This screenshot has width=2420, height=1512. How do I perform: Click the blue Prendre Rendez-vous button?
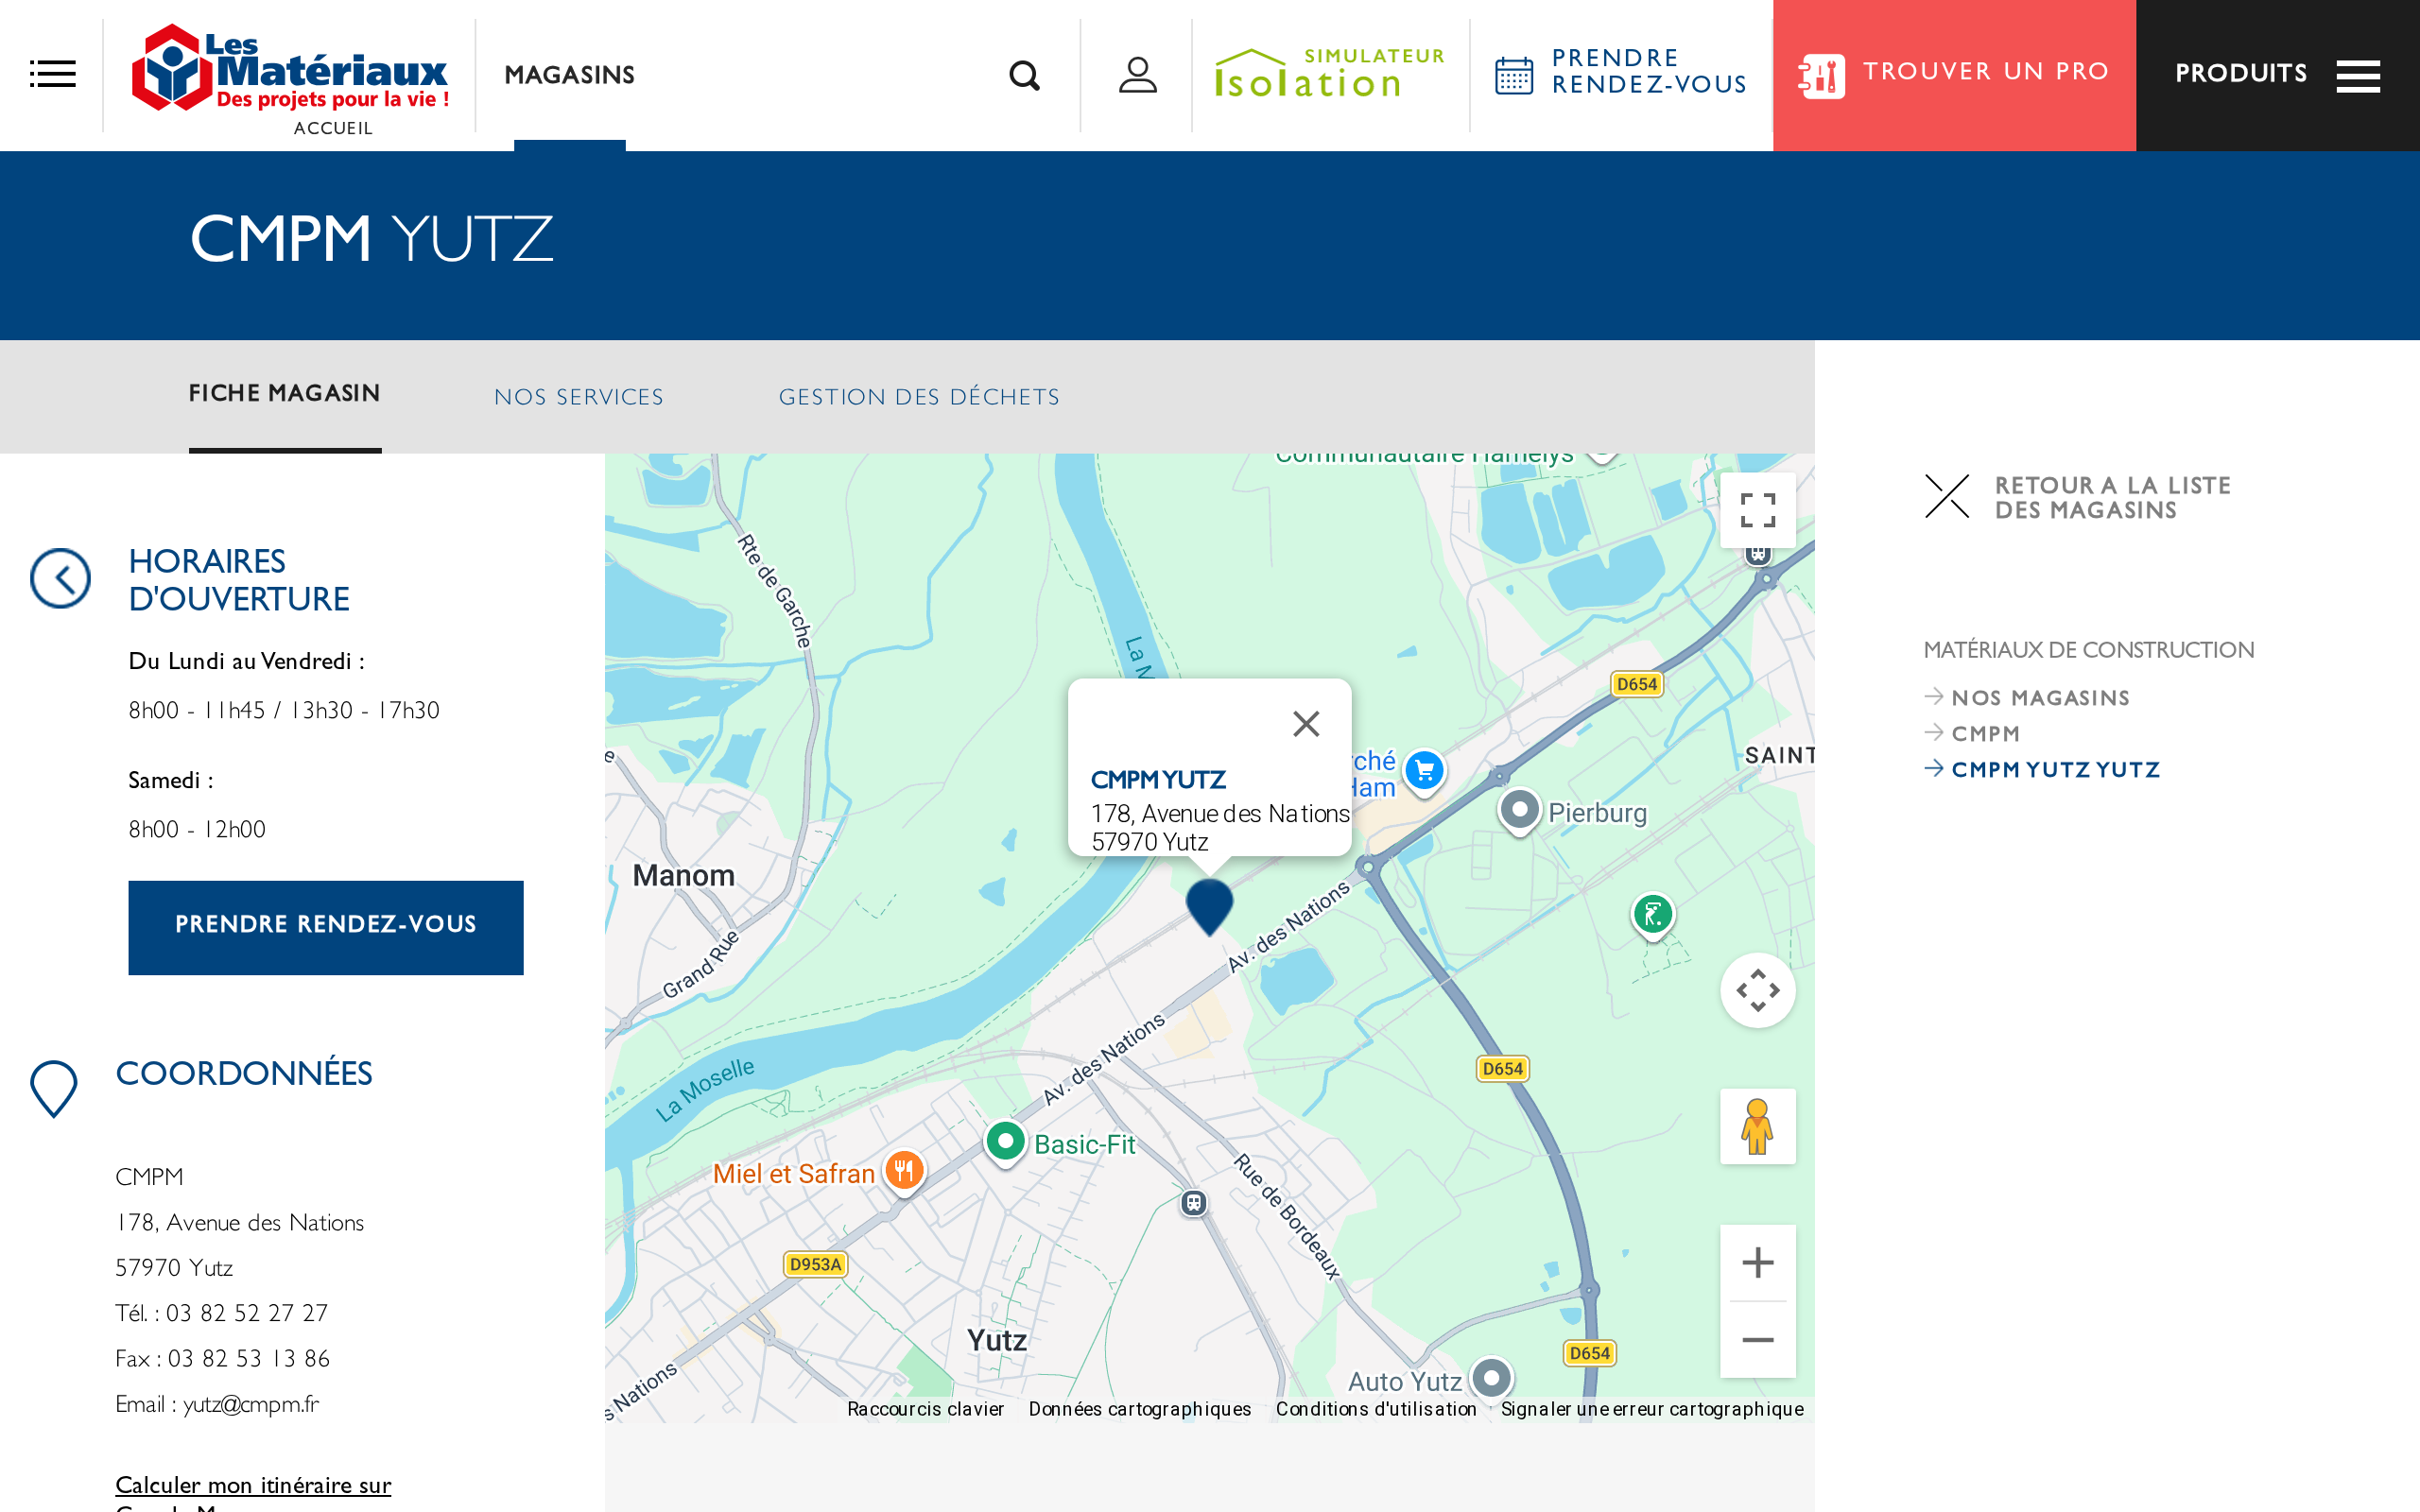(x=326, y=927)
